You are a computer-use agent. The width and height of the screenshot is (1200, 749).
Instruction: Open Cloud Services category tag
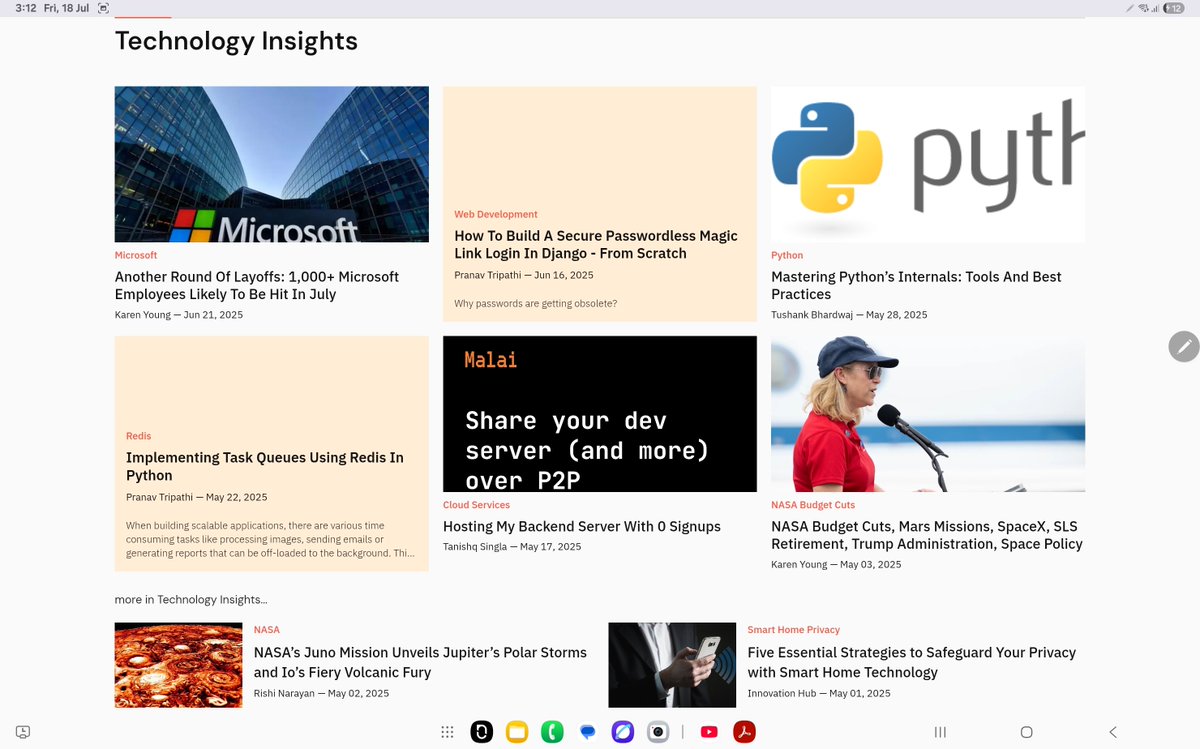click(477, 505)
